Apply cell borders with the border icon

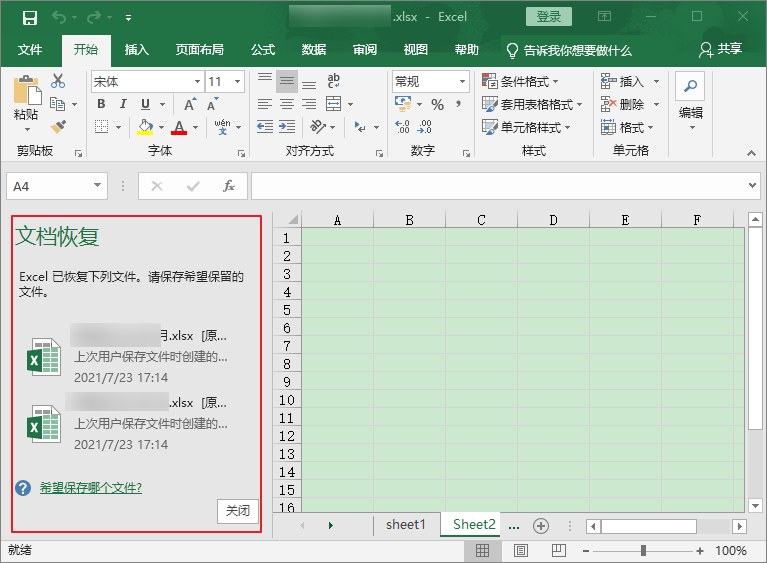point(101,127)
